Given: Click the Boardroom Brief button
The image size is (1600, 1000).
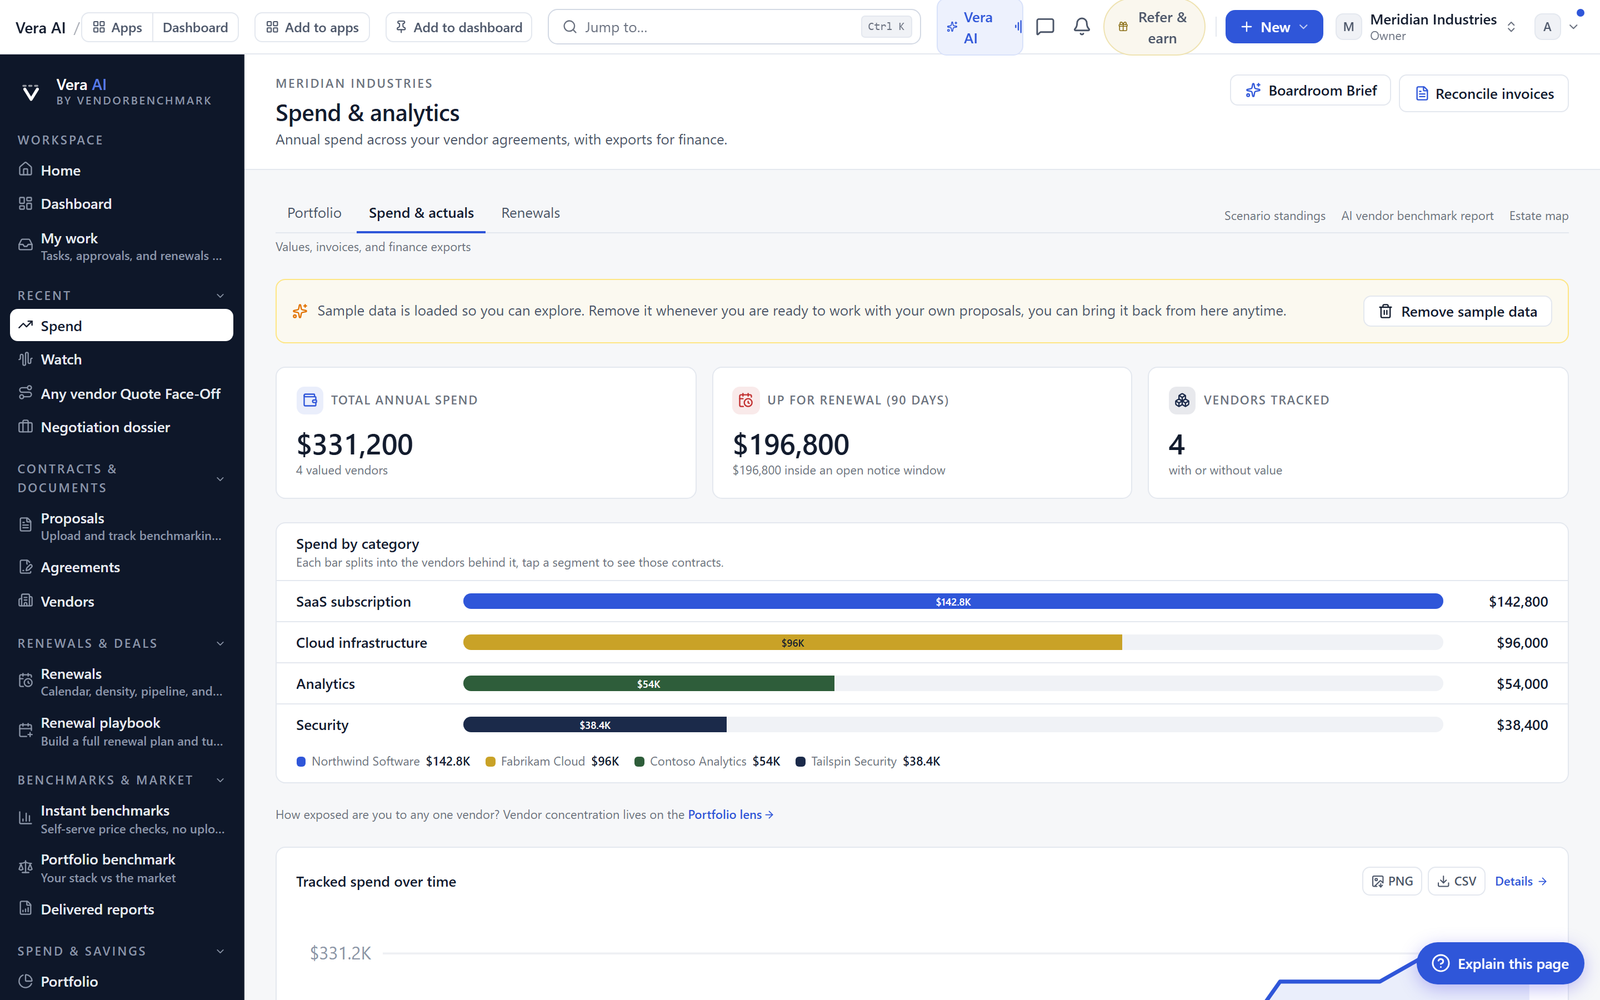Looking at the screenshot, I should (1310, 90).
